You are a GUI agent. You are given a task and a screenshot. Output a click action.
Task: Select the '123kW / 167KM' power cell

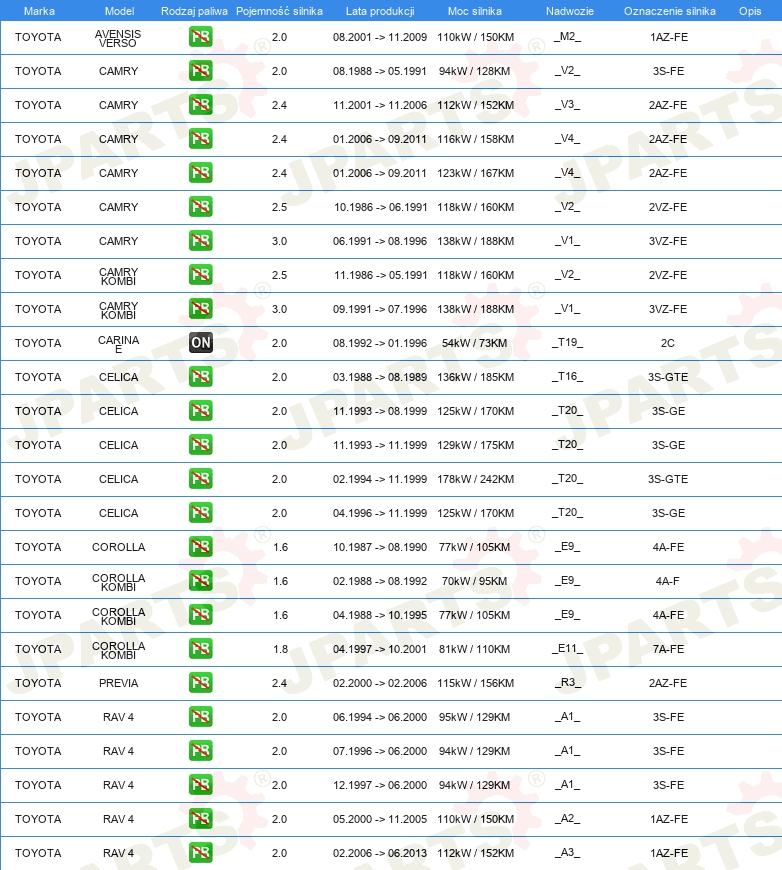[476, 173]
